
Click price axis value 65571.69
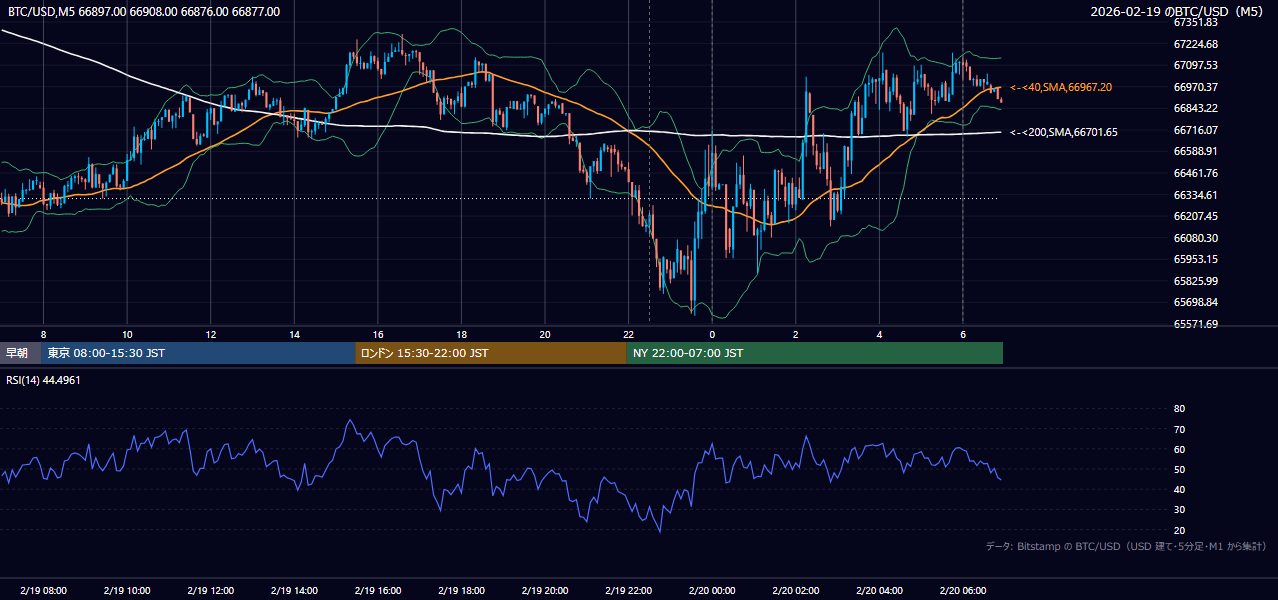point(1195,324)
